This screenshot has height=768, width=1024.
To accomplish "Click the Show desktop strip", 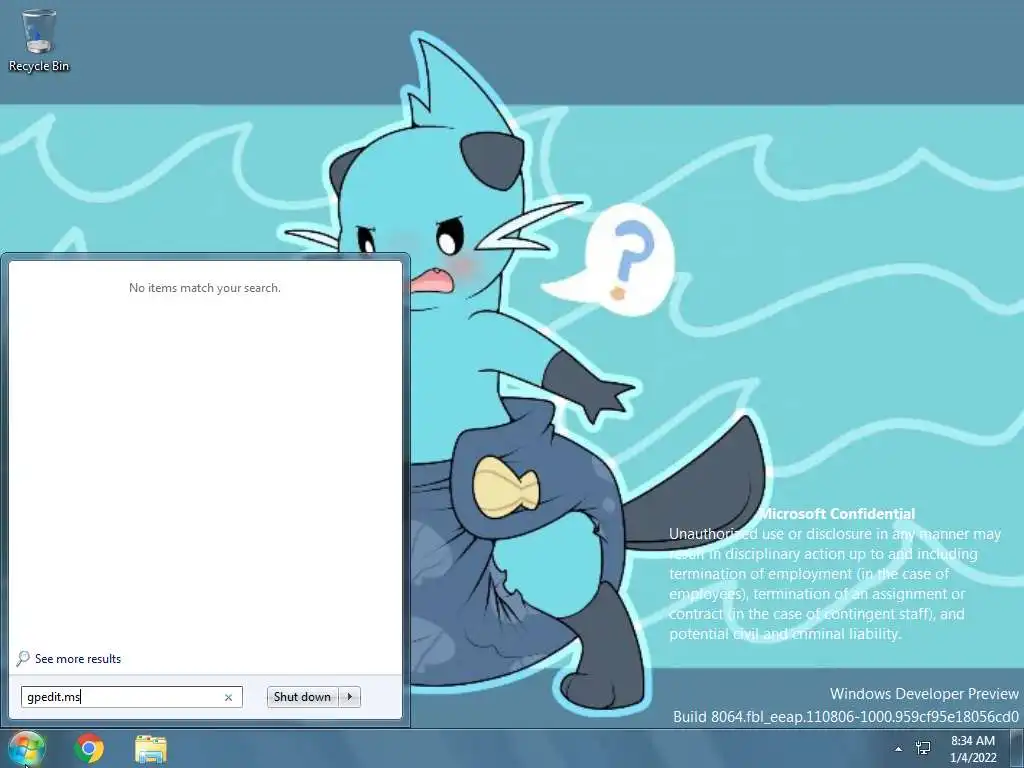I will [x=1017, y=749].
